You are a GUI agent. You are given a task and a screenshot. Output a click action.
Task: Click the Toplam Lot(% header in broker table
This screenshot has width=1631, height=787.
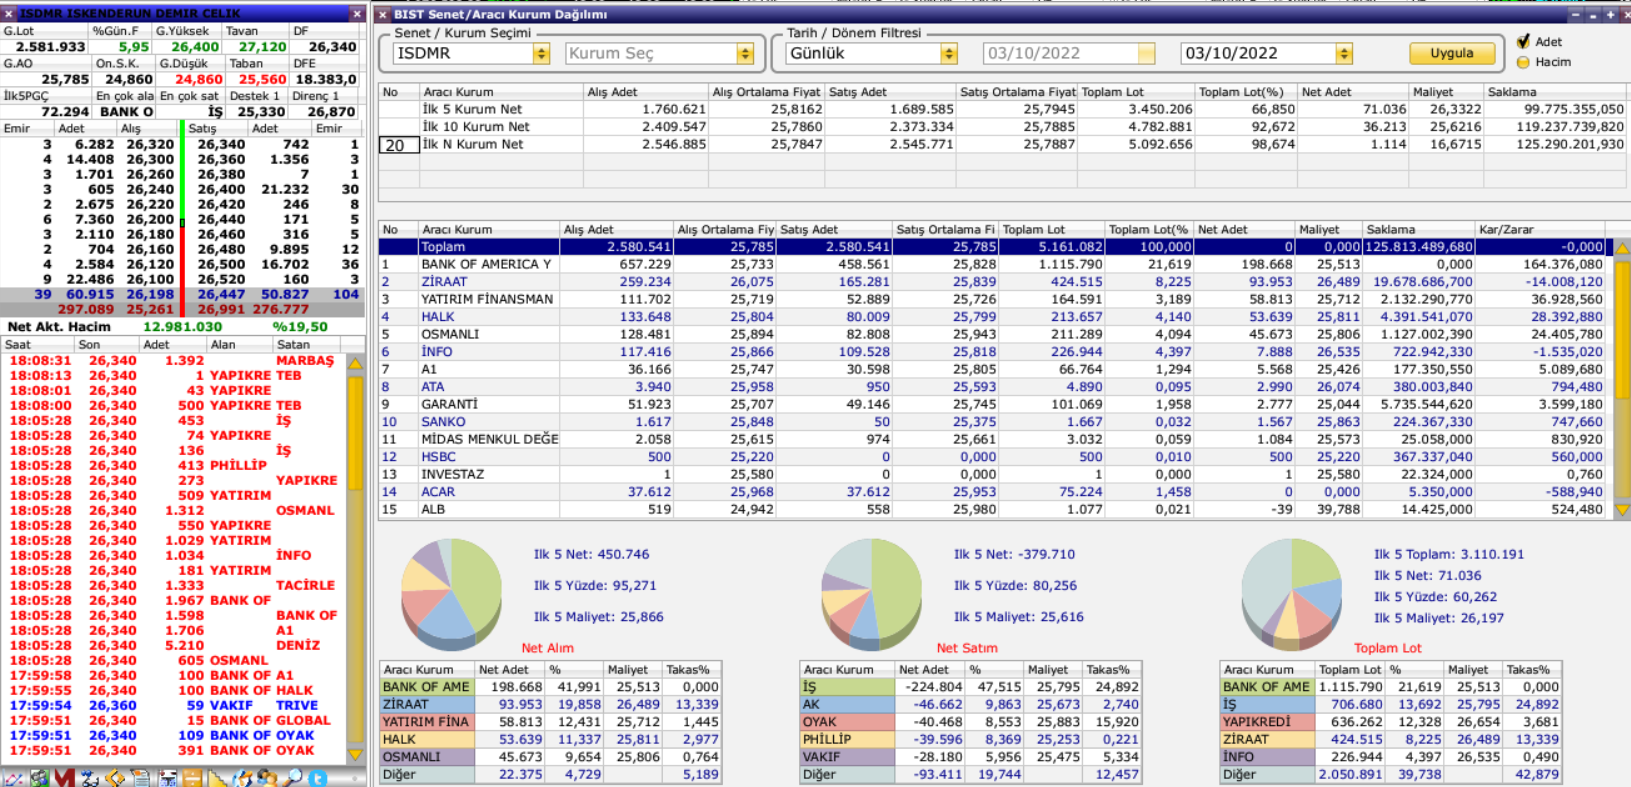[x=1149, y=229]
